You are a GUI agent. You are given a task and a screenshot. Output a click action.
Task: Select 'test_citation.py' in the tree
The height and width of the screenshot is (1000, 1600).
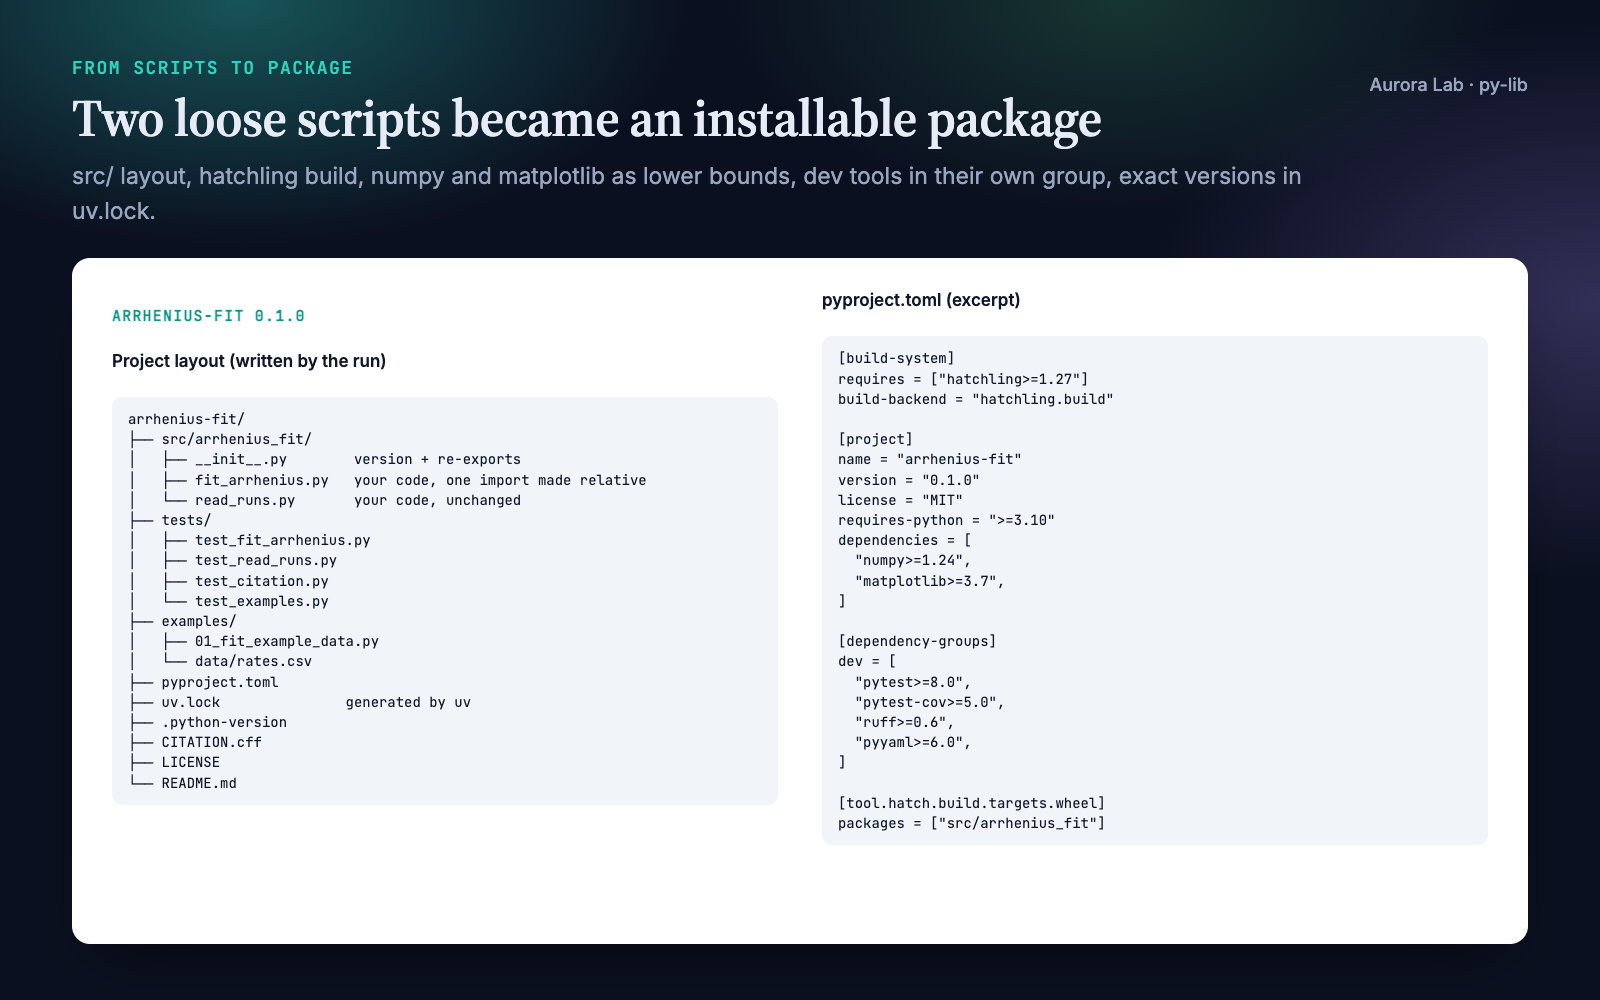pyautogui.click(x=262, y=581)
